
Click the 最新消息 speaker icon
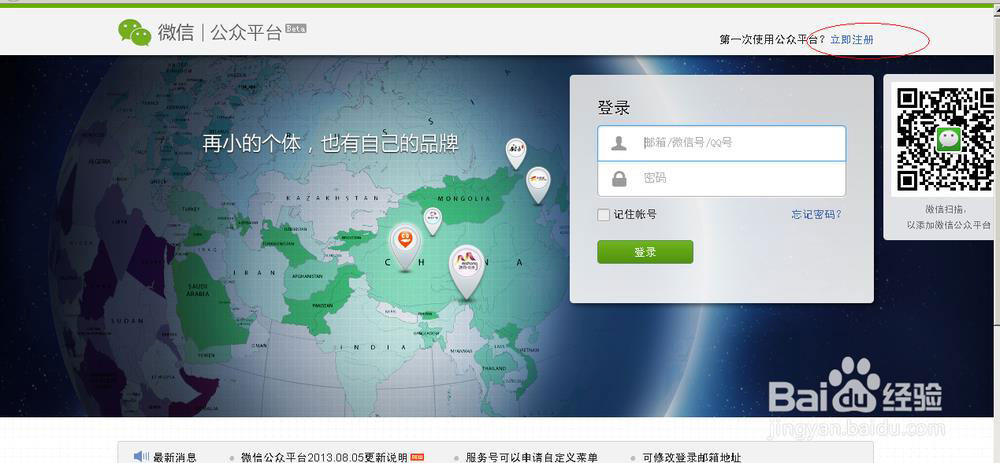tap(141, 457)
